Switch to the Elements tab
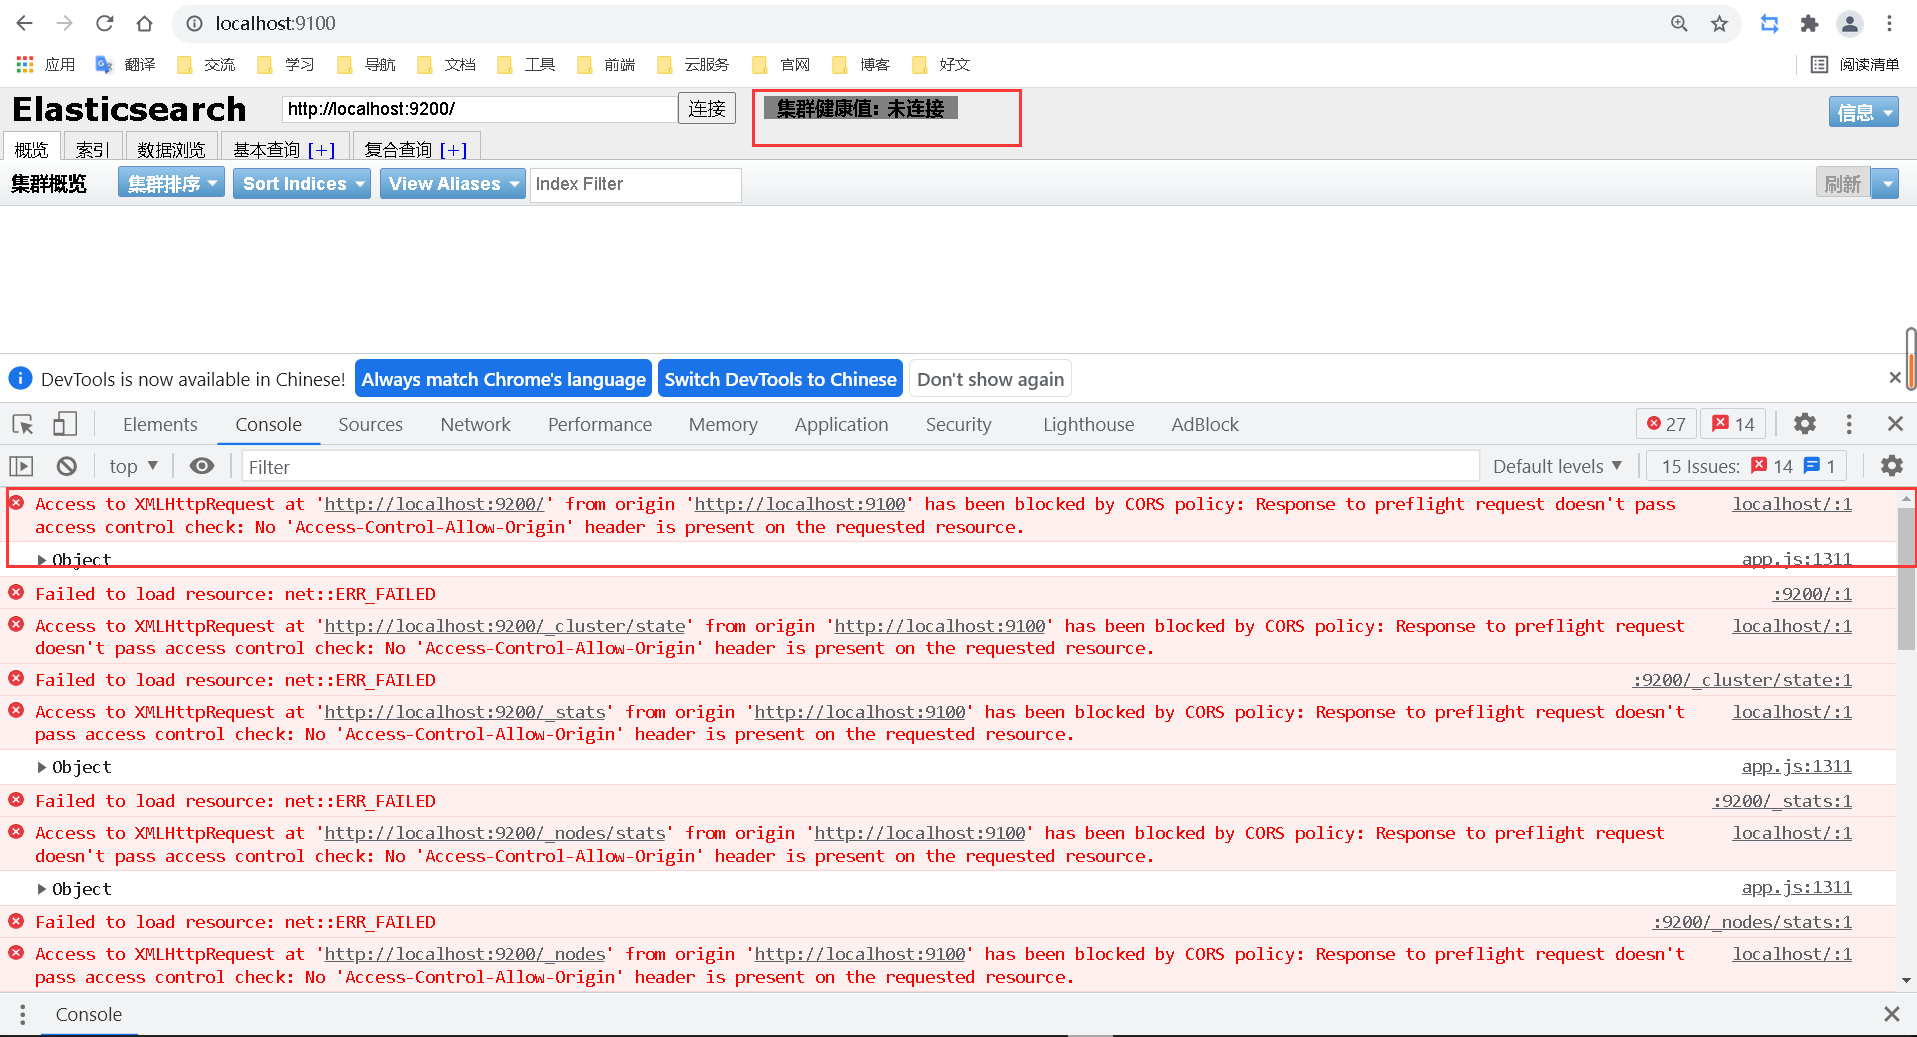Image resolution: width=1917 pixels, height=1037 pixels. click(x=160, y=424)
